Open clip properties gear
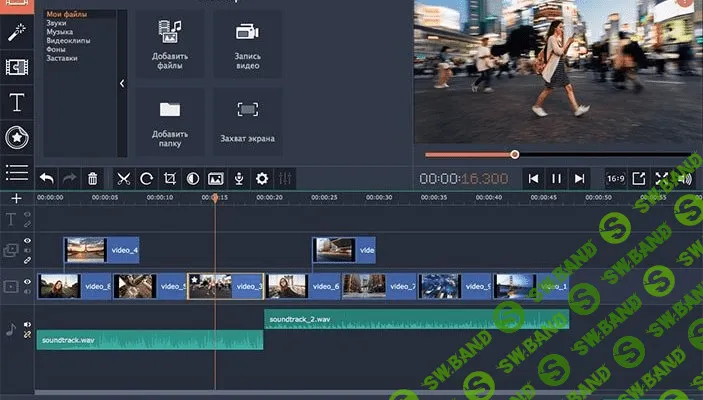The image size is (703, 400). (262, 178)
